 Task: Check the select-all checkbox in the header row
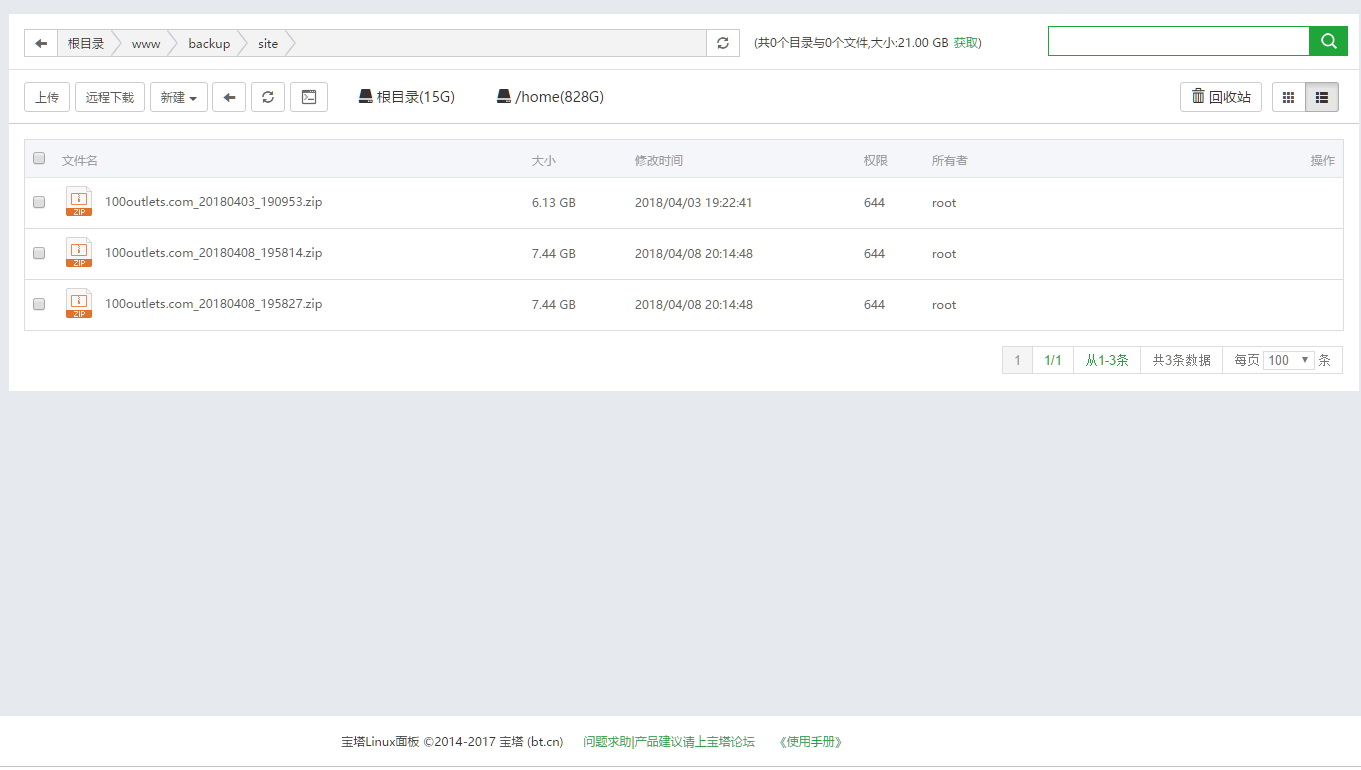(x=38, y=158)
